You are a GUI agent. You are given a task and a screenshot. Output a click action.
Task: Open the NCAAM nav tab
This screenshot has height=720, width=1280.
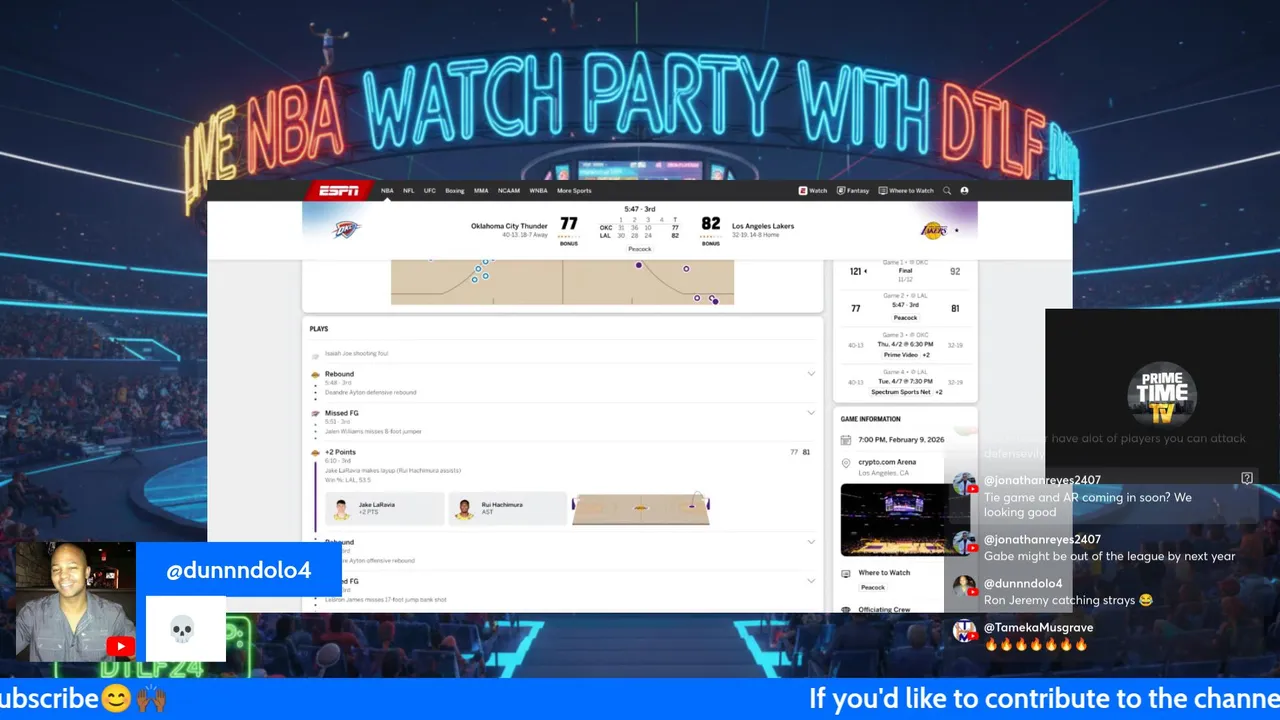509,191
